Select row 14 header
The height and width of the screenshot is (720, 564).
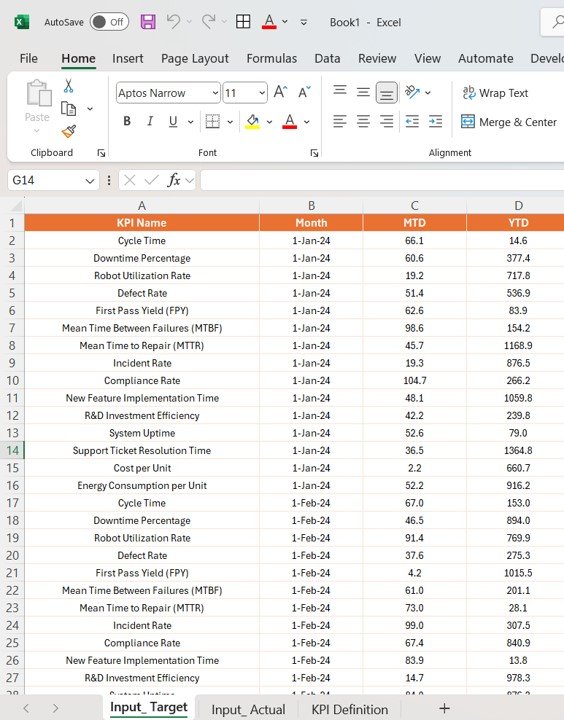(12, 450)
